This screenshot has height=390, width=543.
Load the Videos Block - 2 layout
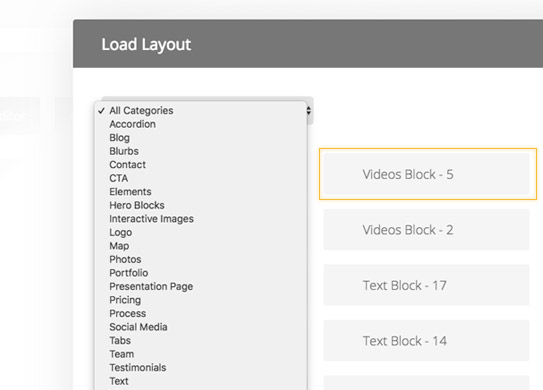426,229
